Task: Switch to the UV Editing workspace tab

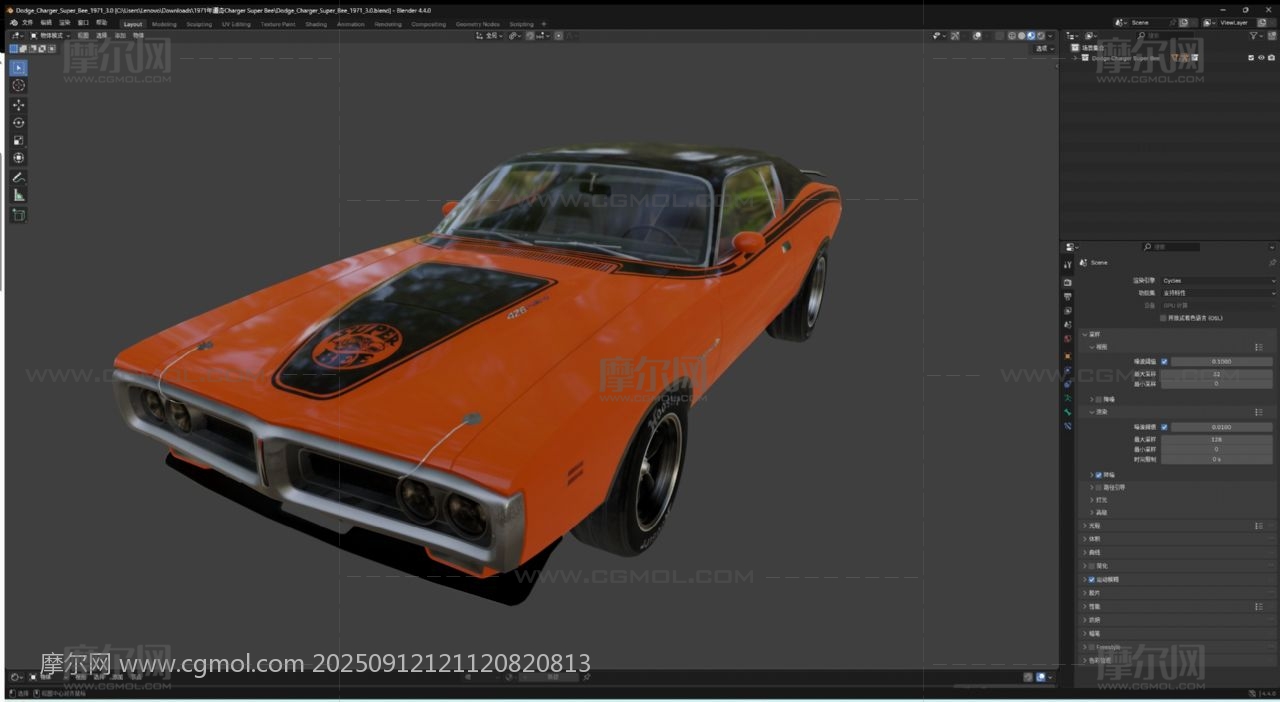Action: coord(236,24)
